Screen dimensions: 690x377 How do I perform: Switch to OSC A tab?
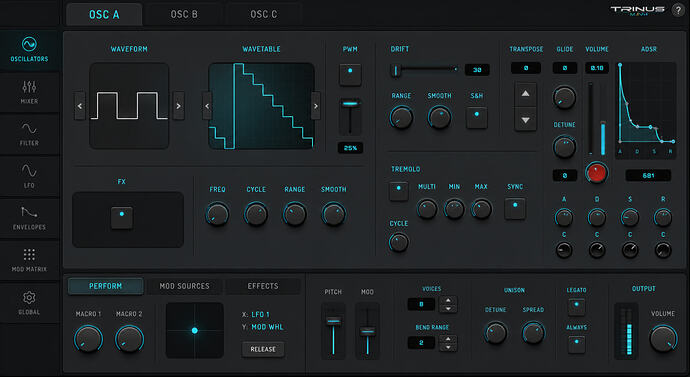click(104, 15)
